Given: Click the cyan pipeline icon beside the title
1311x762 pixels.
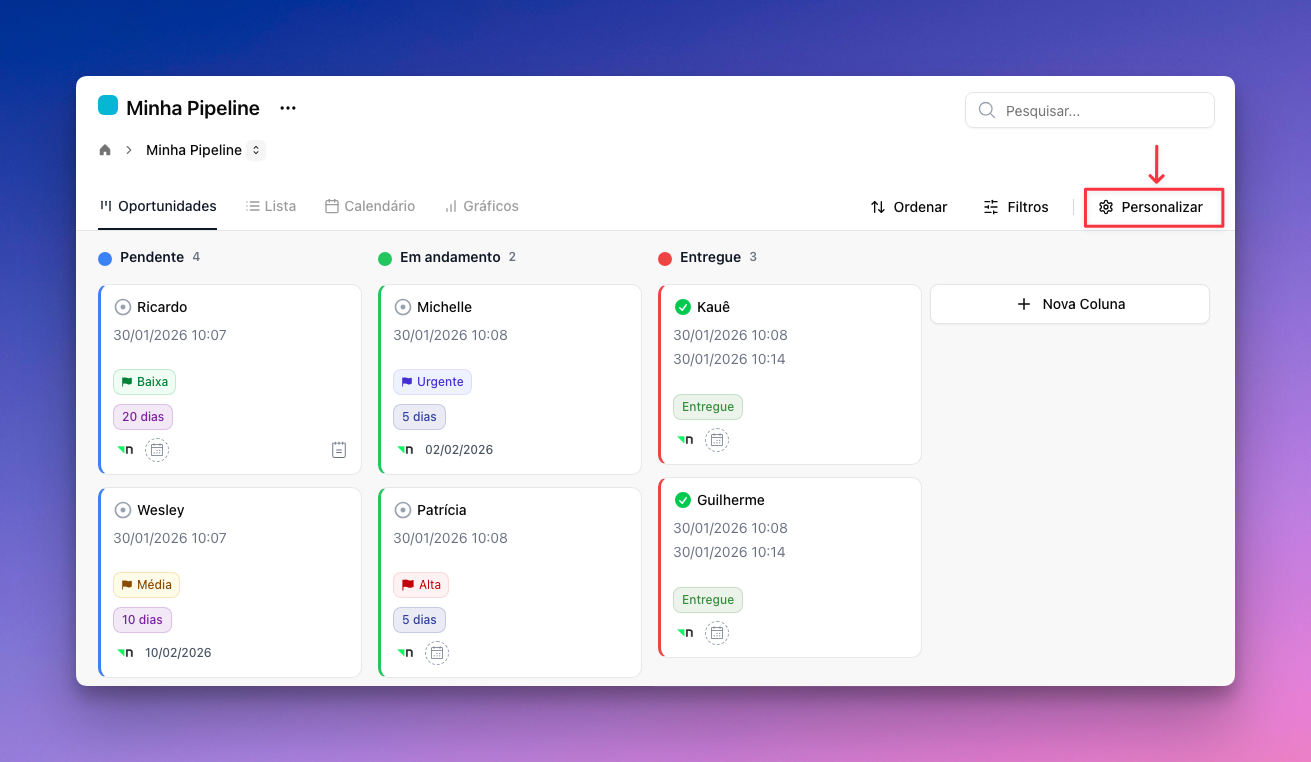Looking at the screenshot, I should tap(108, 106).
